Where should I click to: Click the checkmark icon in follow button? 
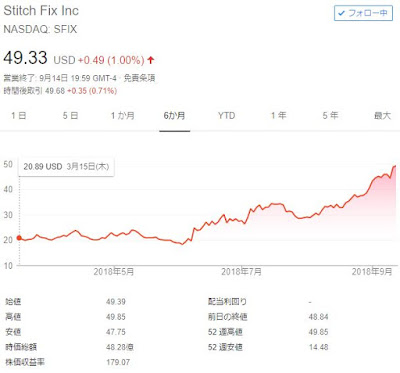(341, 14)
